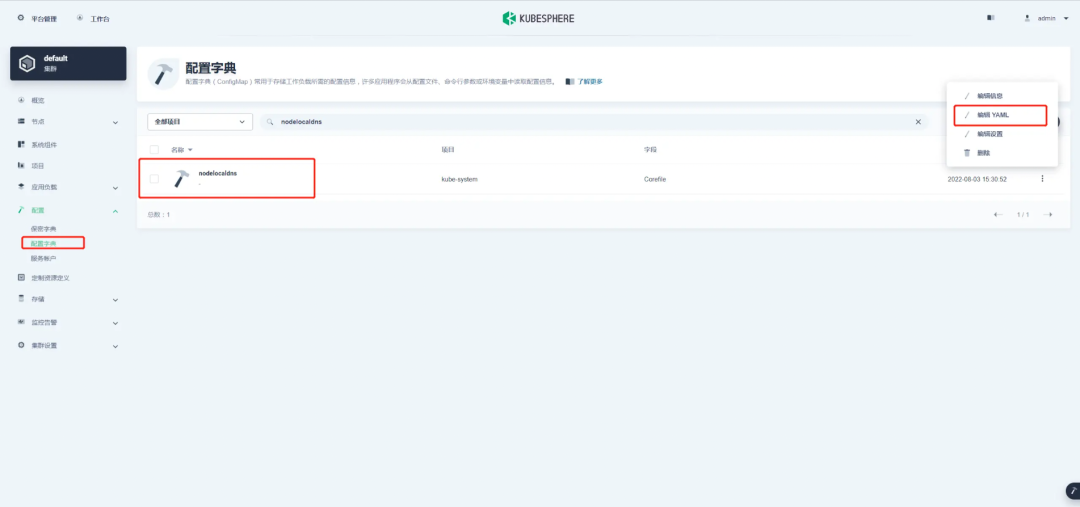Click the search field containing nodelocaldns
The height and width of the screenshot is (507, 1080).
click(594, 121)
